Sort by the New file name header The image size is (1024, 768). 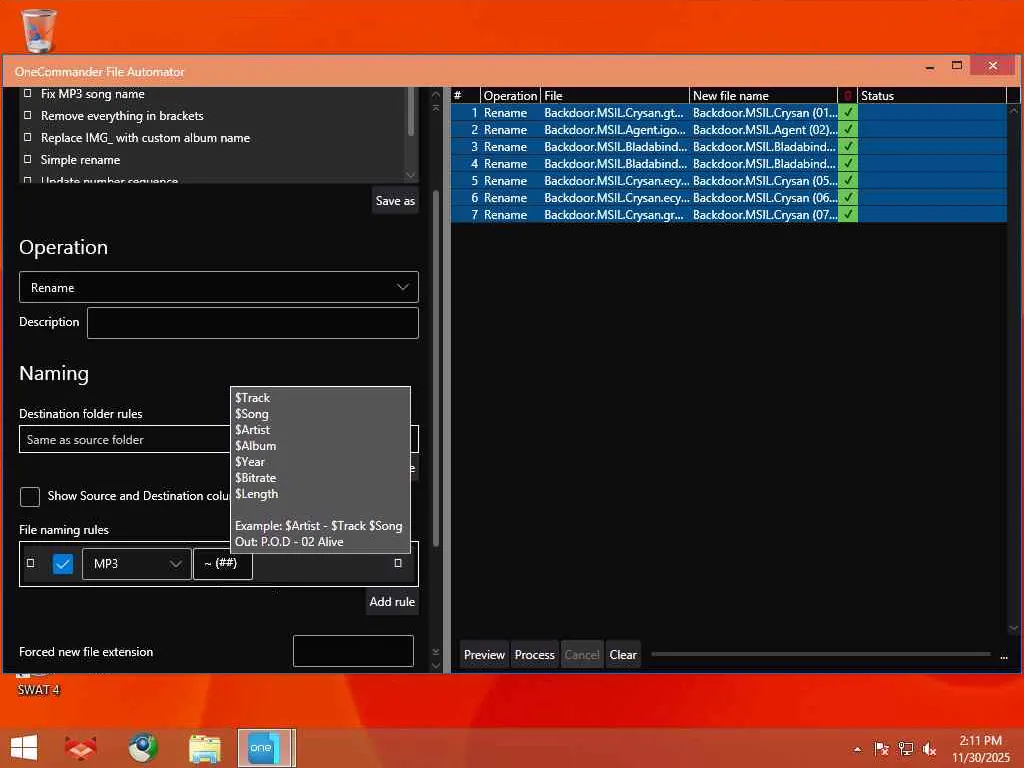click(763, 95)
